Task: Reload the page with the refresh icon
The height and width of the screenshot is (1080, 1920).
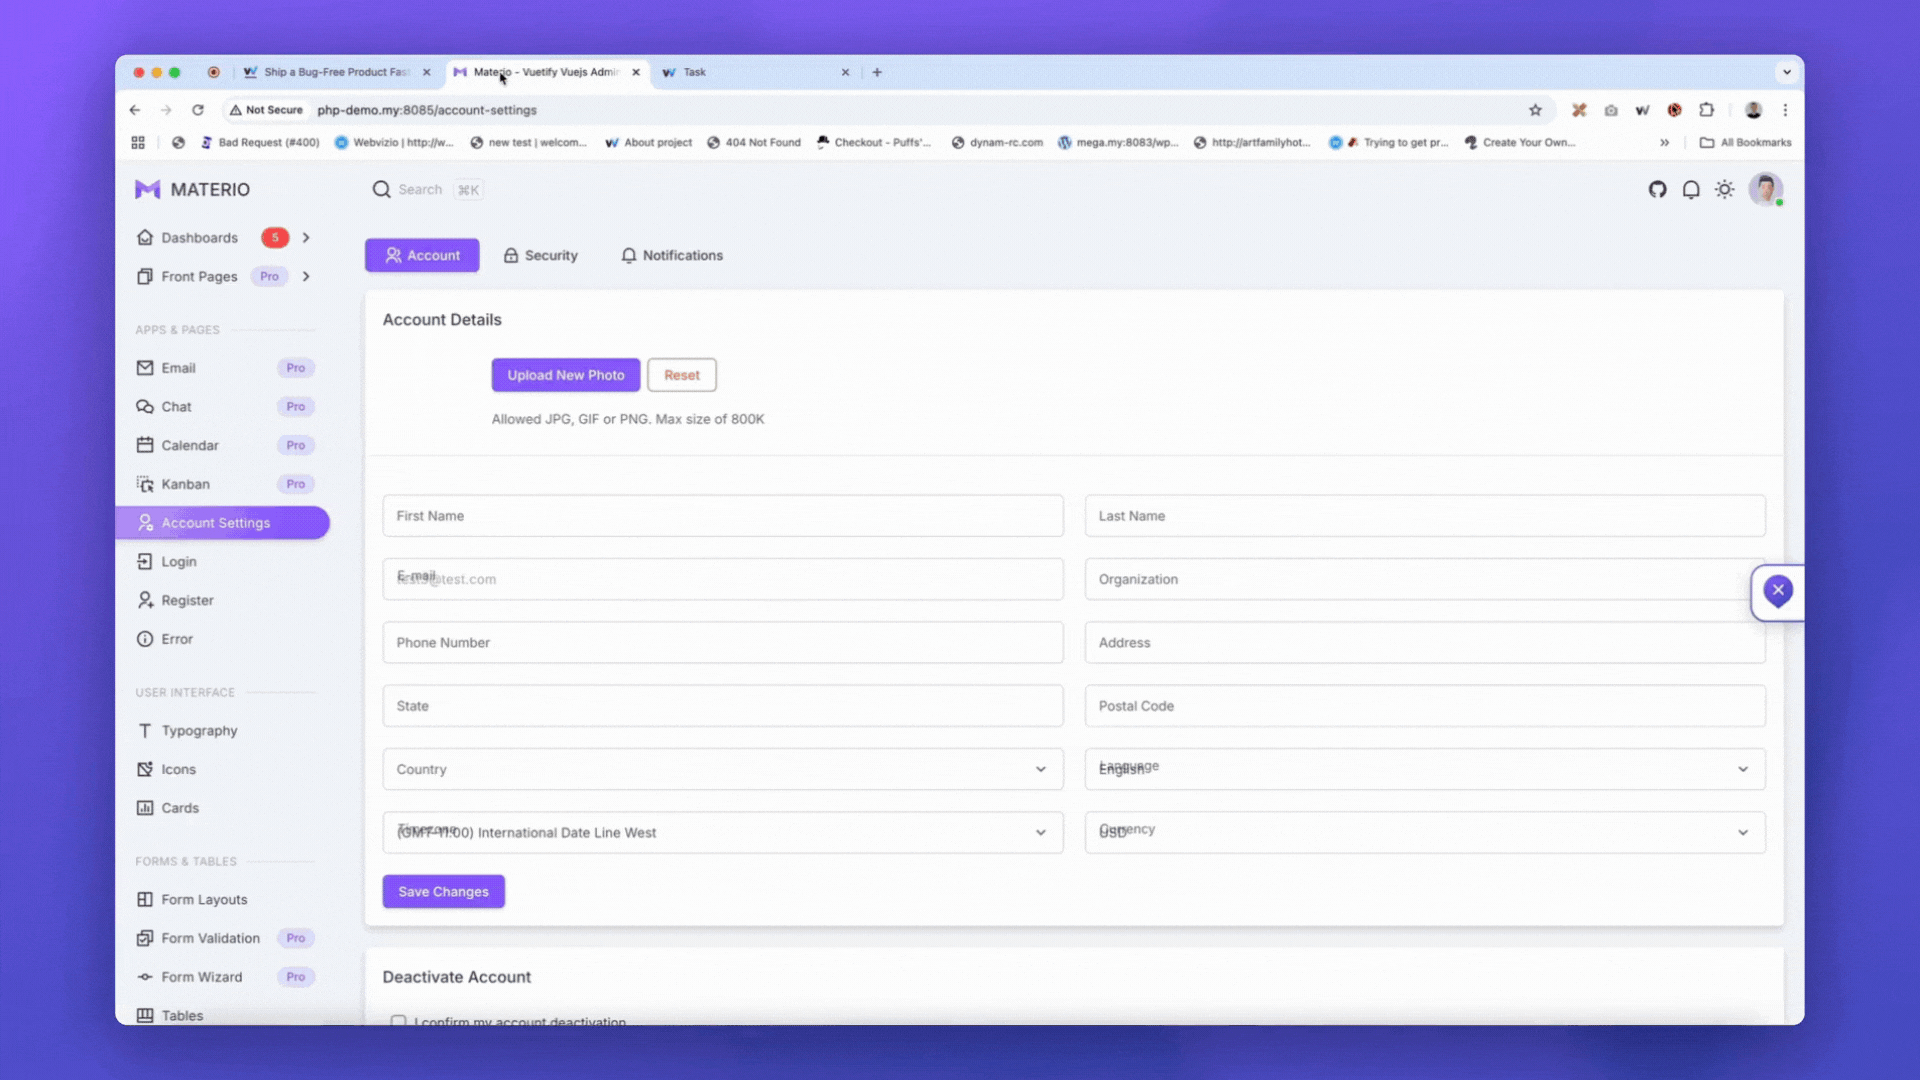Action: 198,110
